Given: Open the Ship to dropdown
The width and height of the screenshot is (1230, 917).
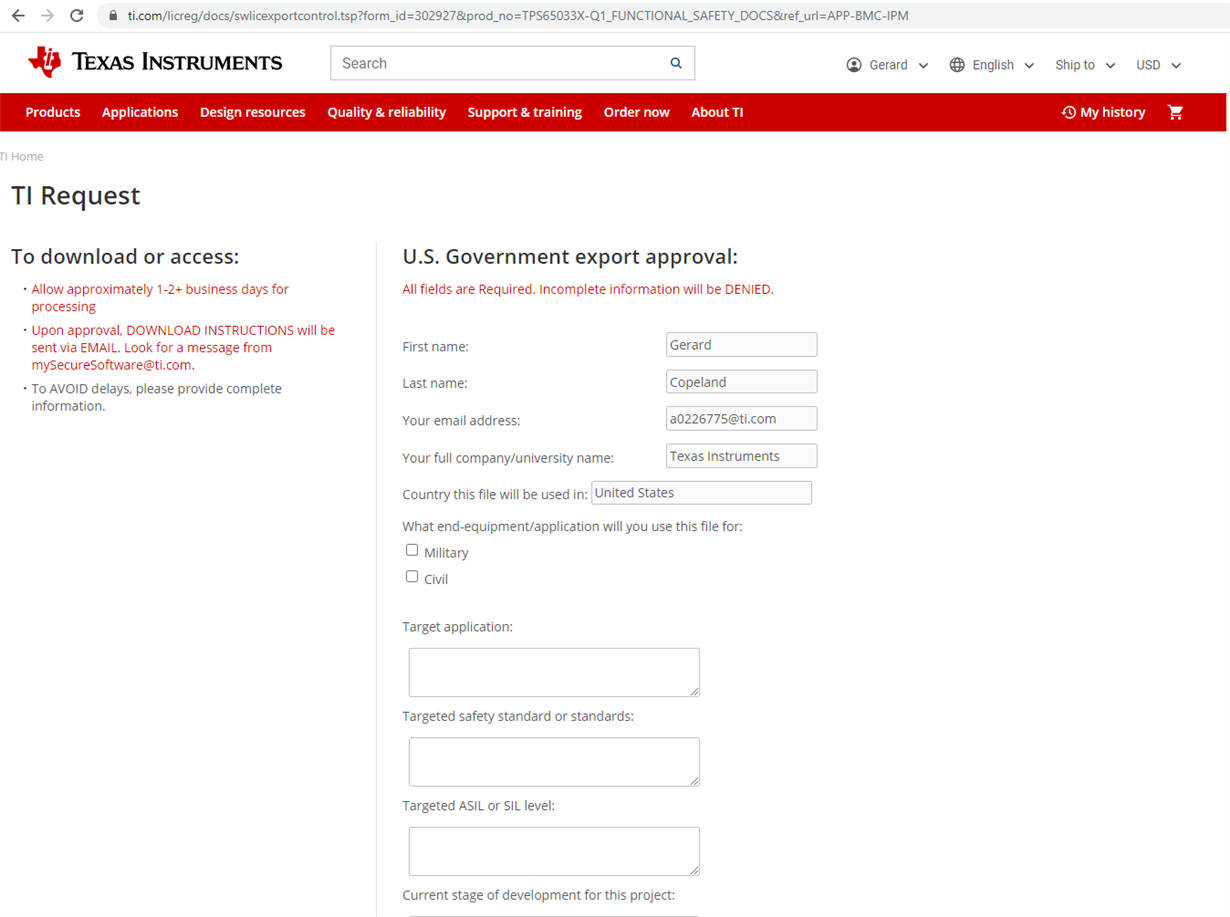Looking at the screenshot, I should (1085, 65).
